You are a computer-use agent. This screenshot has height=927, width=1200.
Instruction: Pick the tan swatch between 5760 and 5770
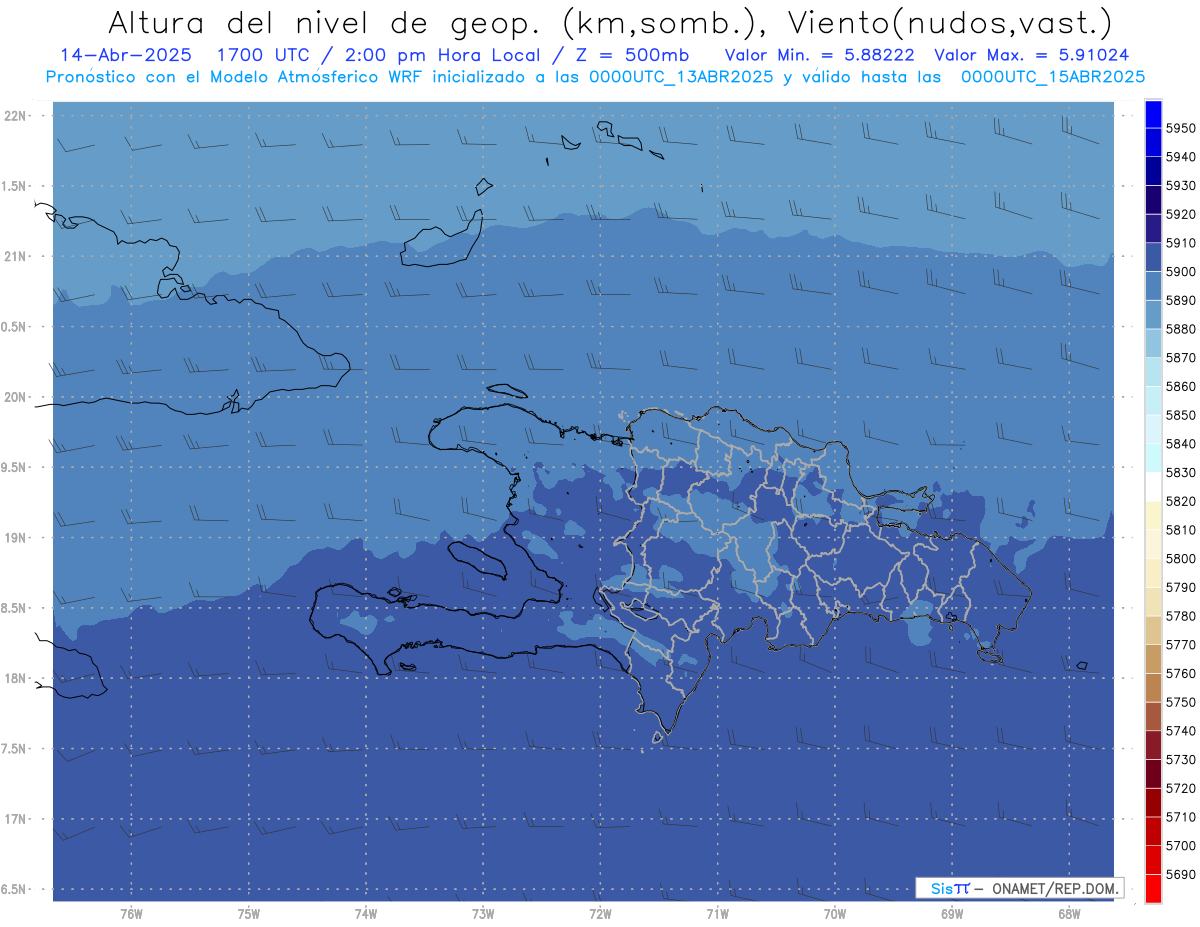click(x=1153, y=659)
